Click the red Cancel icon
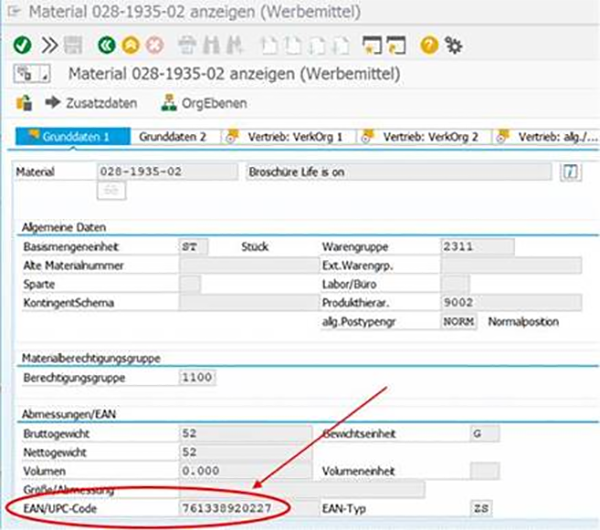 click(x=155, y=45)
